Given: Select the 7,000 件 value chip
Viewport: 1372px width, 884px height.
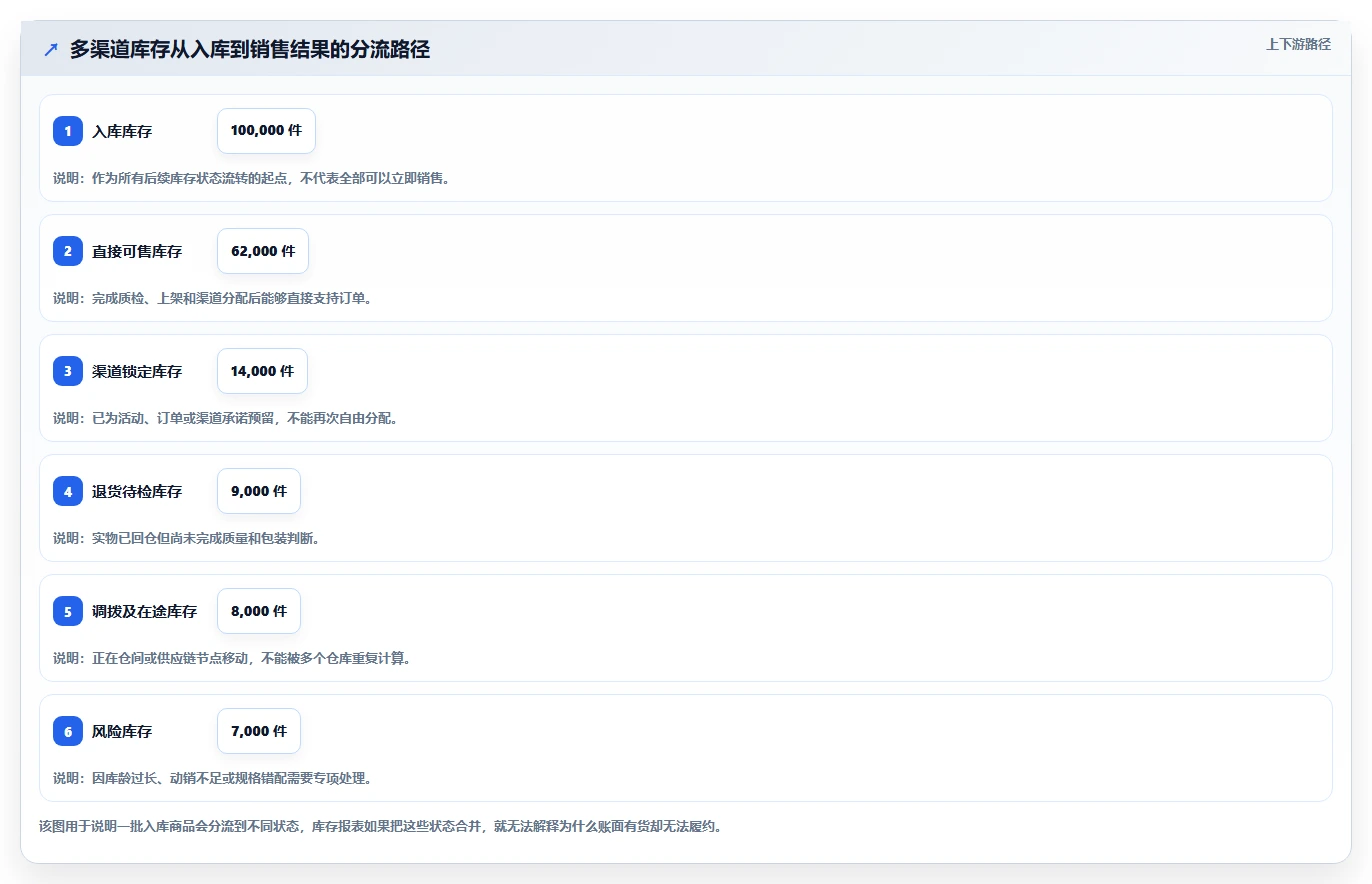Looking at the screenshot, I should pyautogui.click(x=259, y=731).
